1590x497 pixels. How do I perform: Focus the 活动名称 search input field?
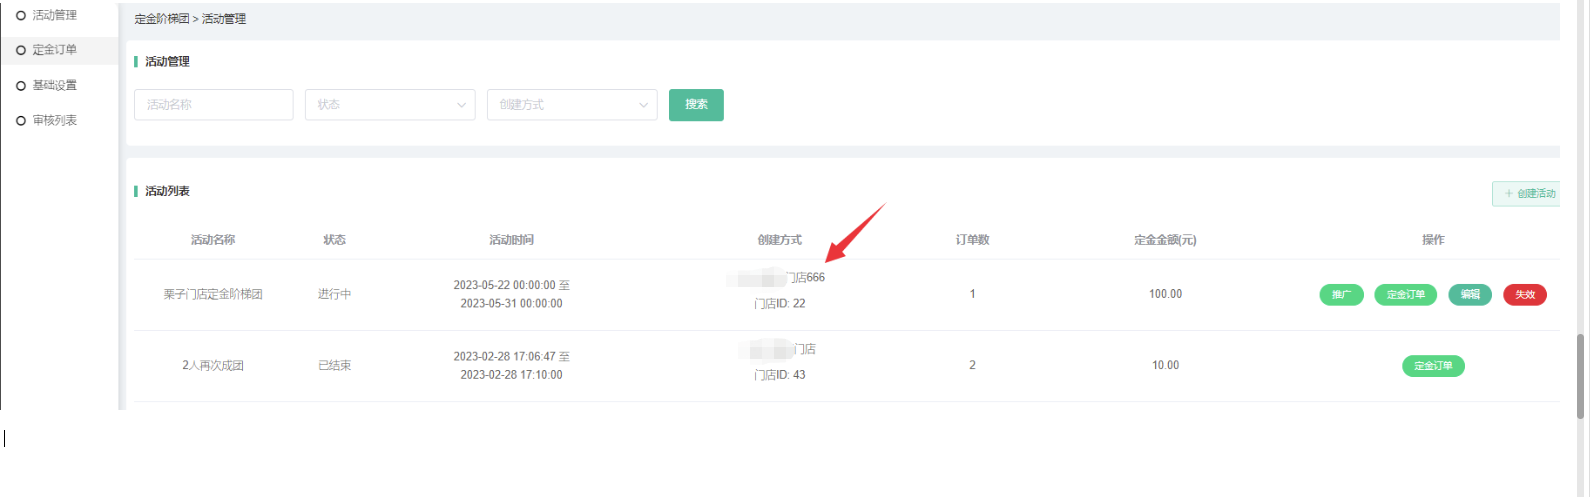(x=213, y=105)
